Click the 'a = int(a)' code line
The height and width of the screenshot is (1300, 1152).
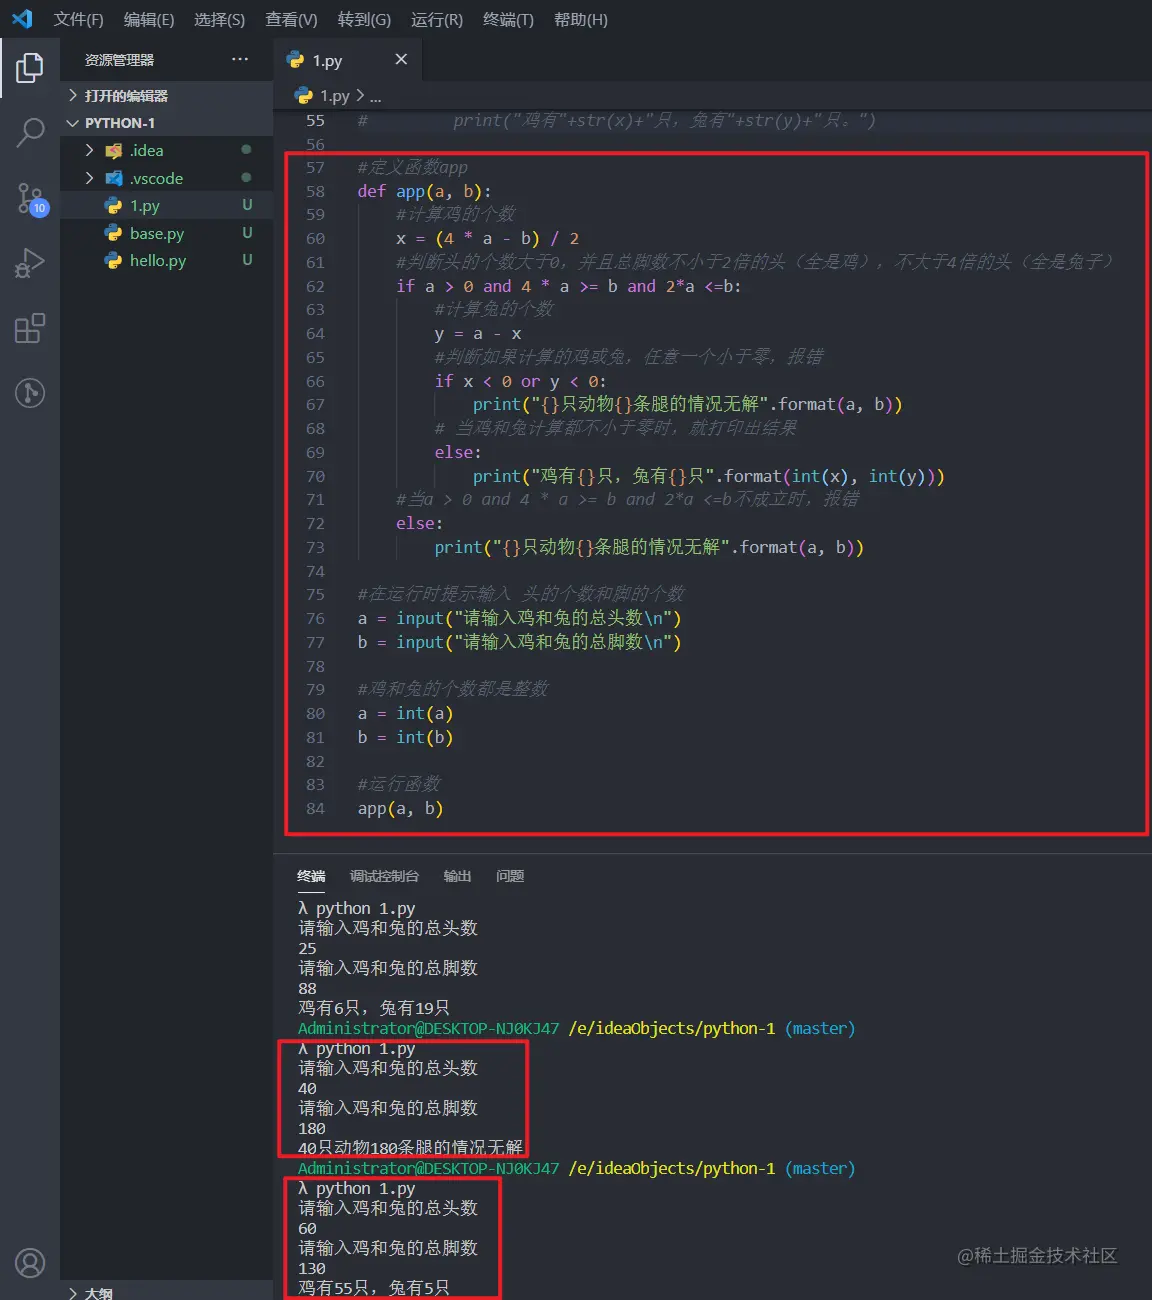tap(405, 713)
